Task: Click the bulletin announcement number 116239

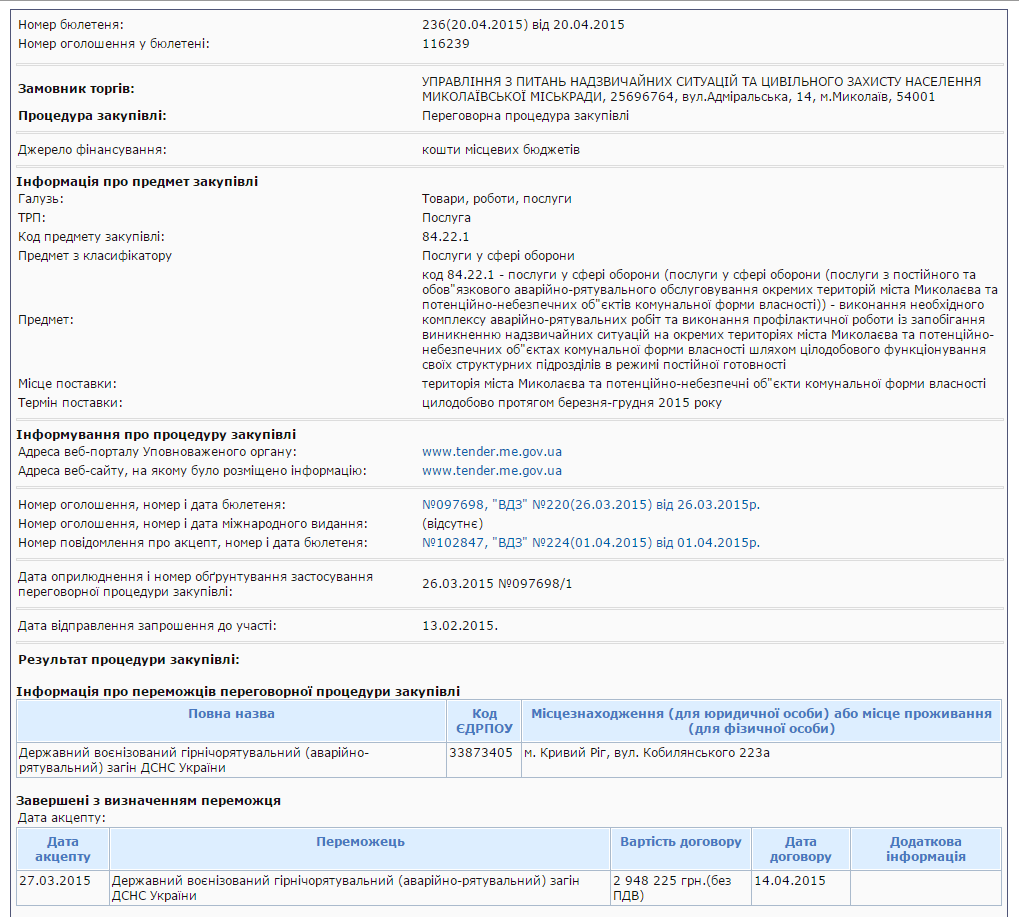Action: (x=446, y=43)
